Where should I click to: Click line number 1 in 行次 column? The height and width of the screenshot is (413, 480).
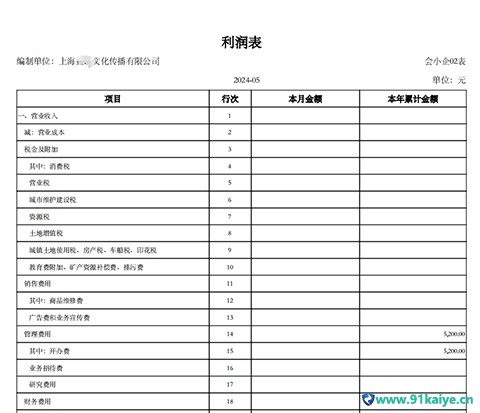229,116
